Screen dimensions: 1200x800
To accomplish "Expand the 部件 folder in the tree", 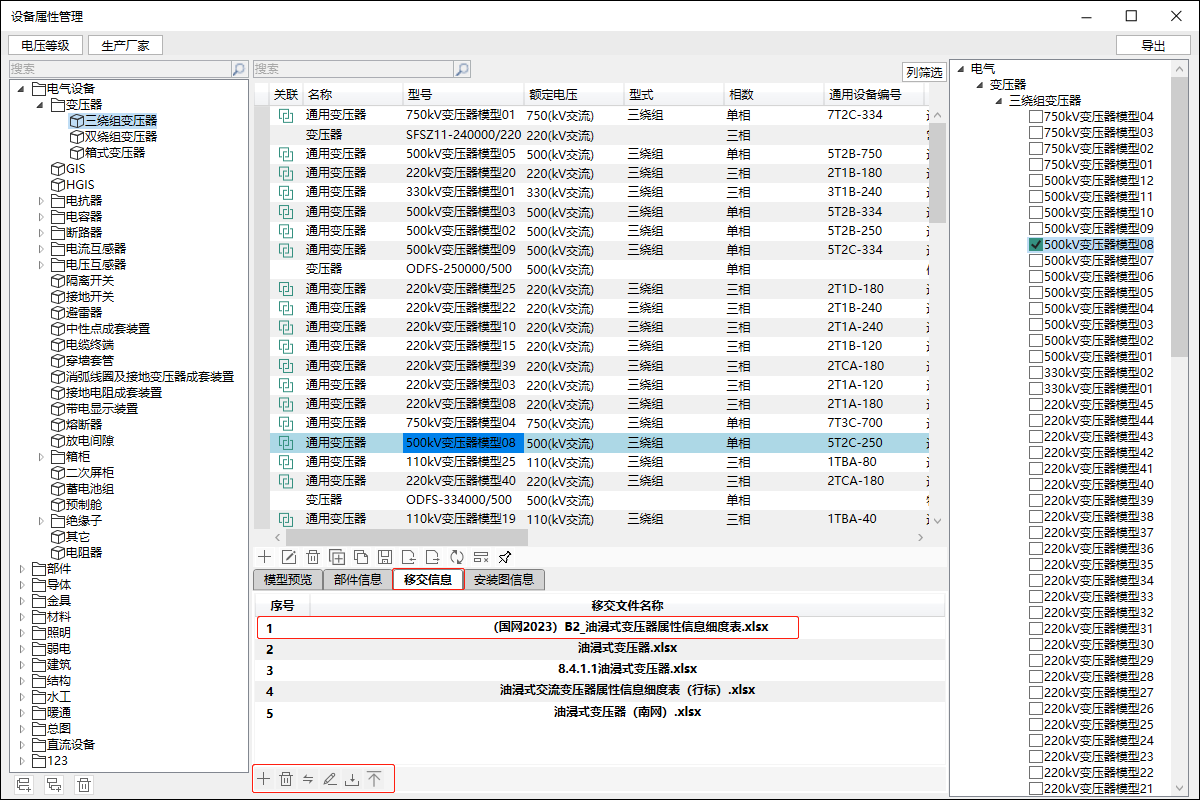I will tap(23, 568).
